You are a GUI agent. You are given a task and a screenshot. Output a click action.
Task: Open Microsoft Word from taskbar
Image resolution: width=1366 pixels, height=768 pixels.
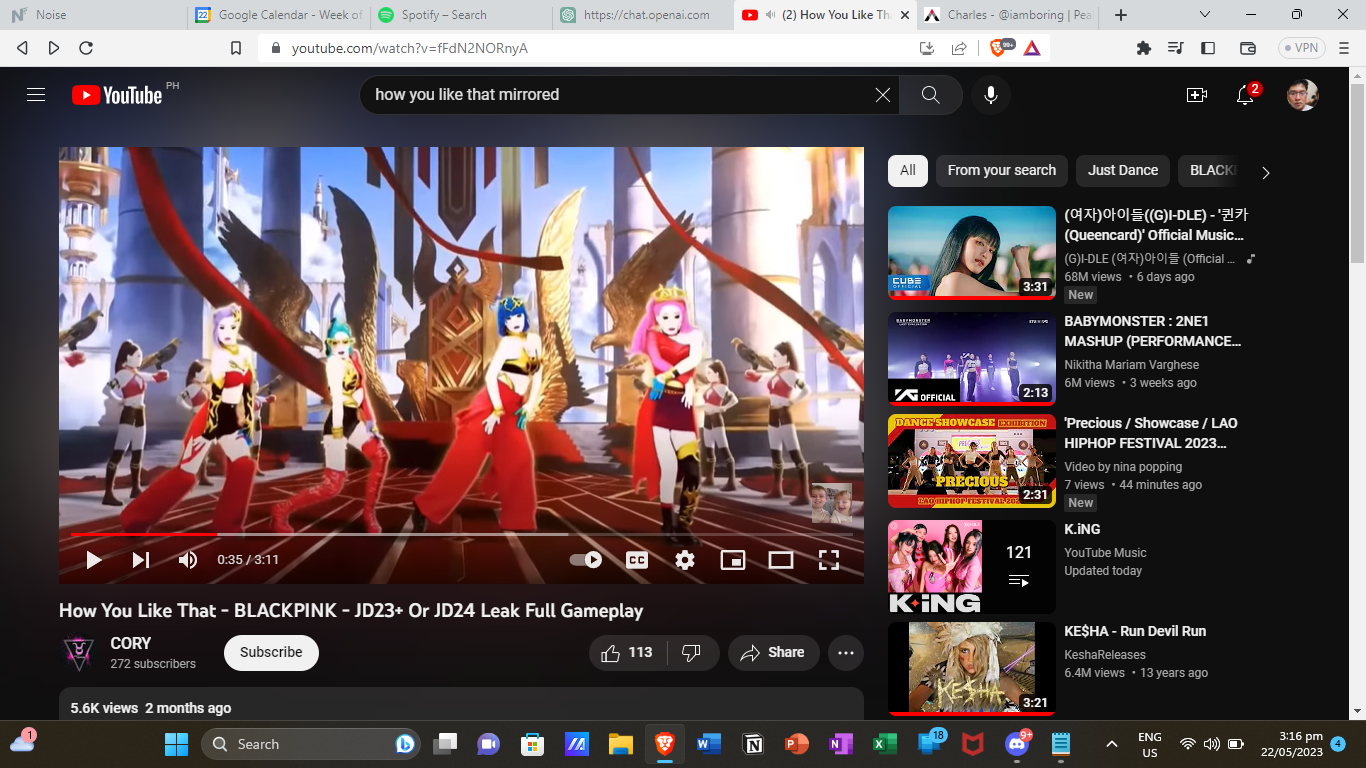709,744
